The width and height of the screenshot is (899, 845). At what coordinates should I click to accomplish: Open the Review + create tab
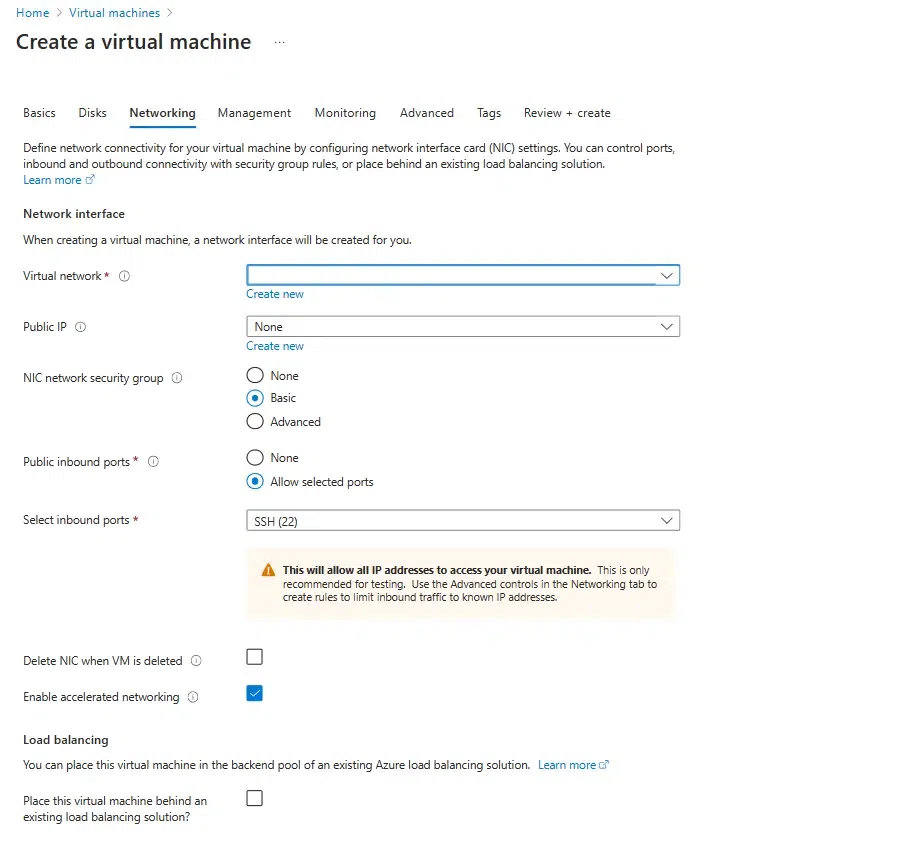[567, 113]
